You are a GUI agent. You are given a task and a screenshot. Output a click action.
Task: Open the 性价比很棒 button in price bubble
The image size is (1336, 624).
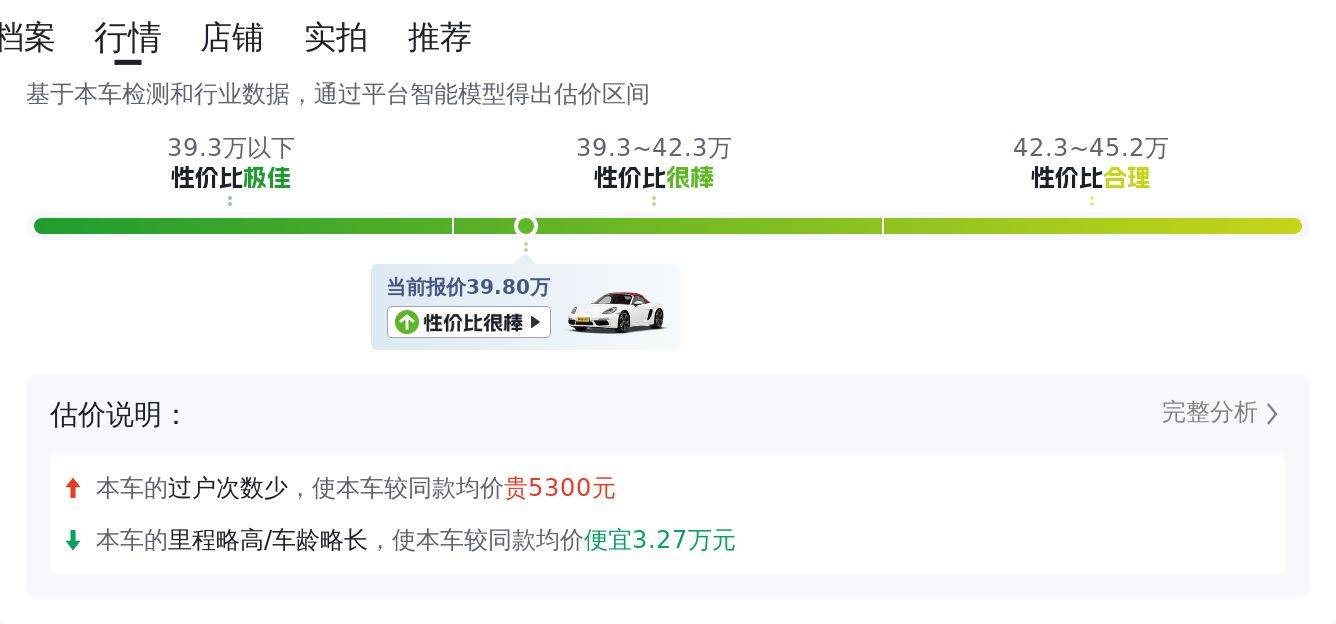(x=468, y=322)
